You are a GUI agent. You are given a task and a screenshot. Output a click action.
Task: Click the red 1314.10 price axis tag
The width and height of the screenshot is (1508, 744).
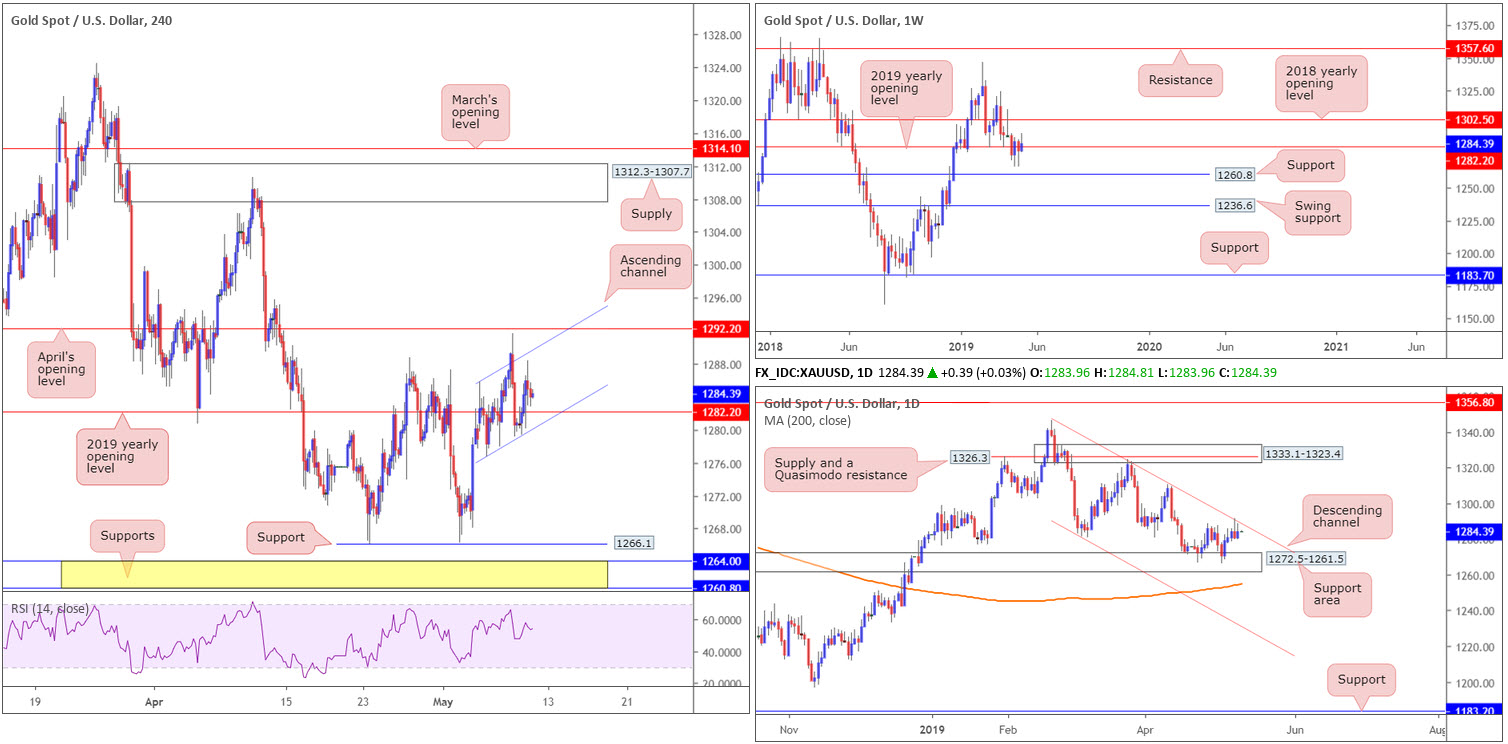[x=722, y=149]
